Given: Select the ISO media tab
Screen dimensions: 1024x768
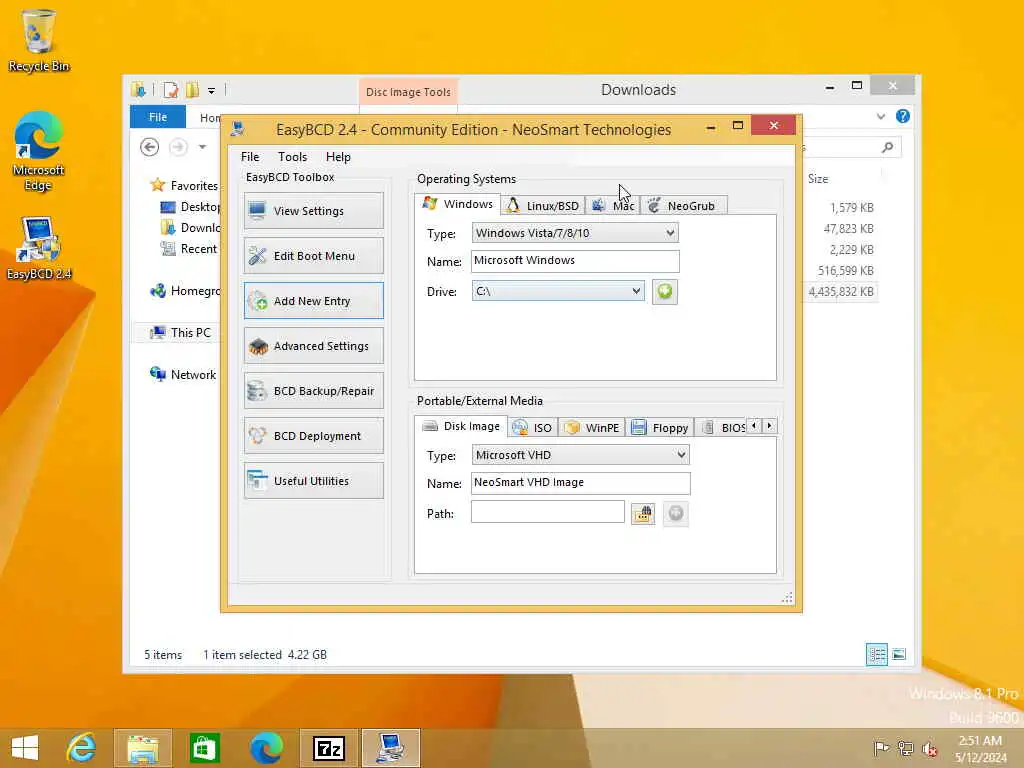Looking at the screenshot, I should click(532, 428).
